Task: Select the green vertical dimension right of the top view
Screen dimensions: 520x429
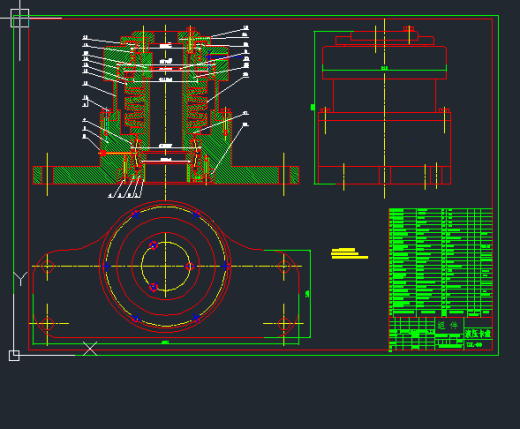Action: (x=307, y=294)
